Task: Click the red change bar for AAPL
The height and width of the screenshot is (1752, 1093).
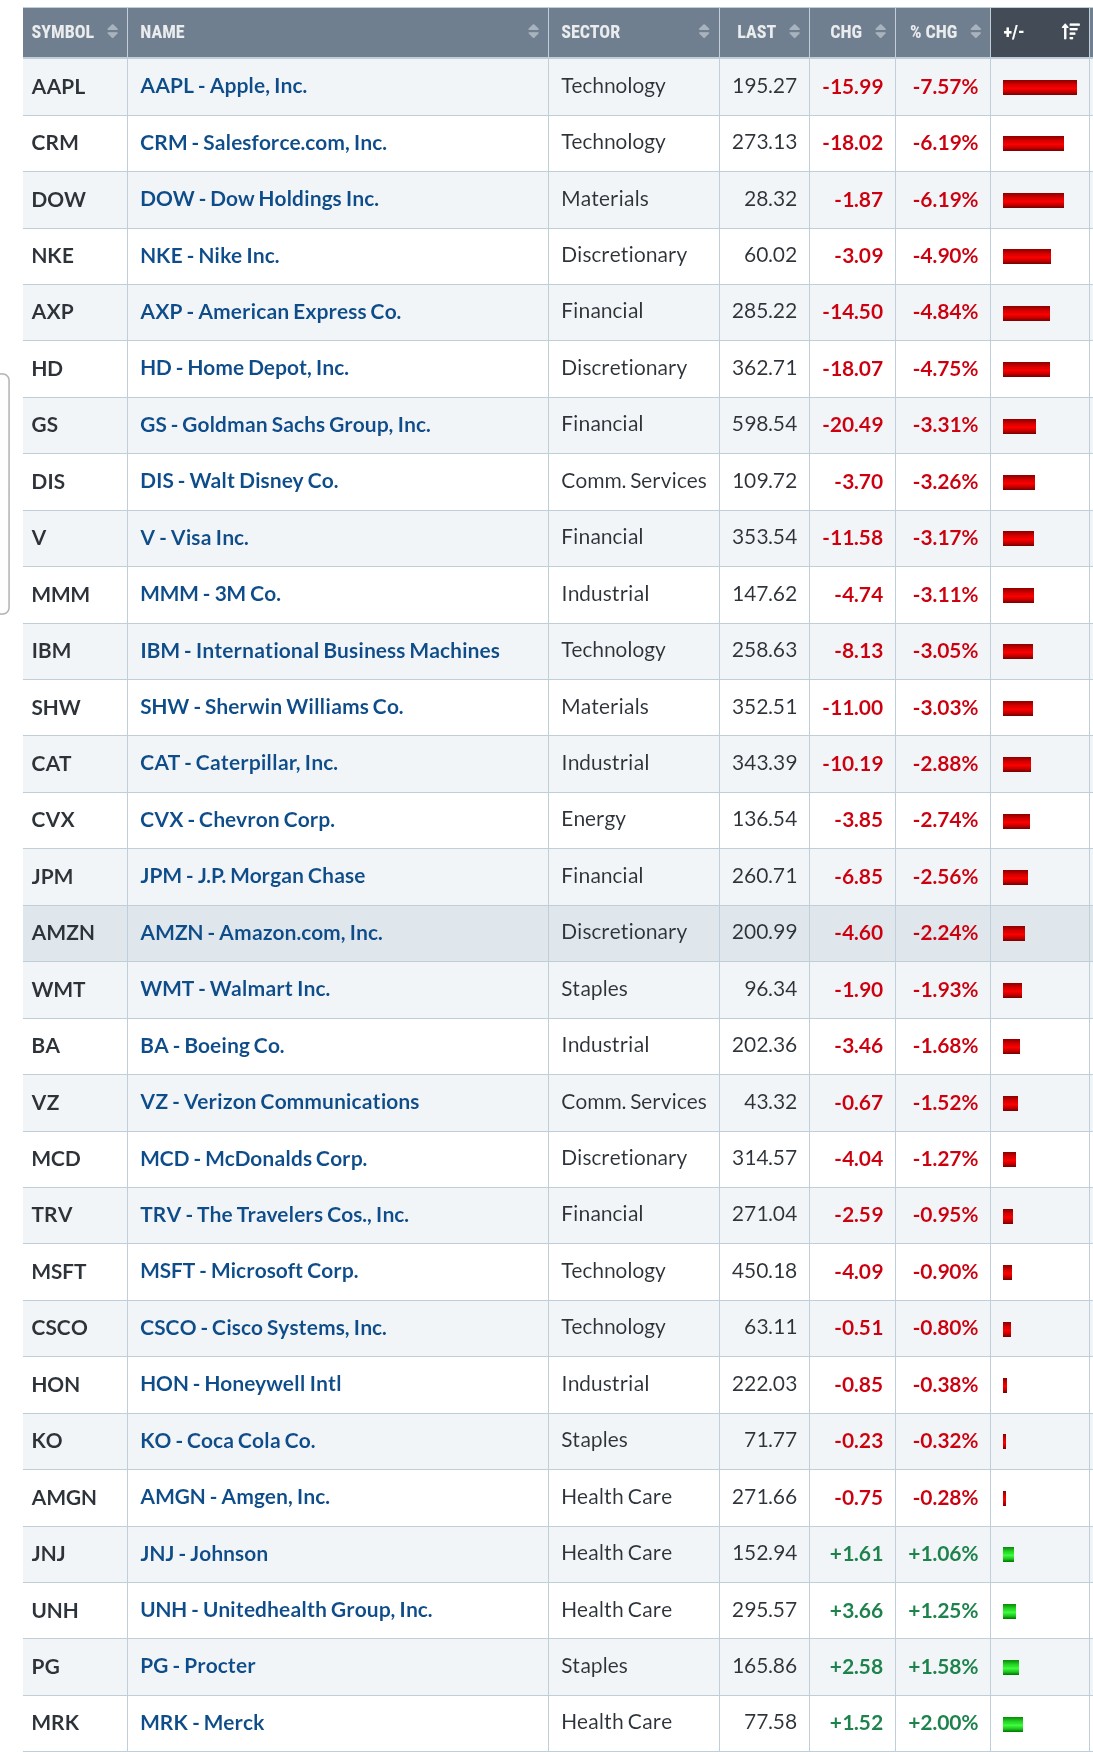Action: [1040, 87]
